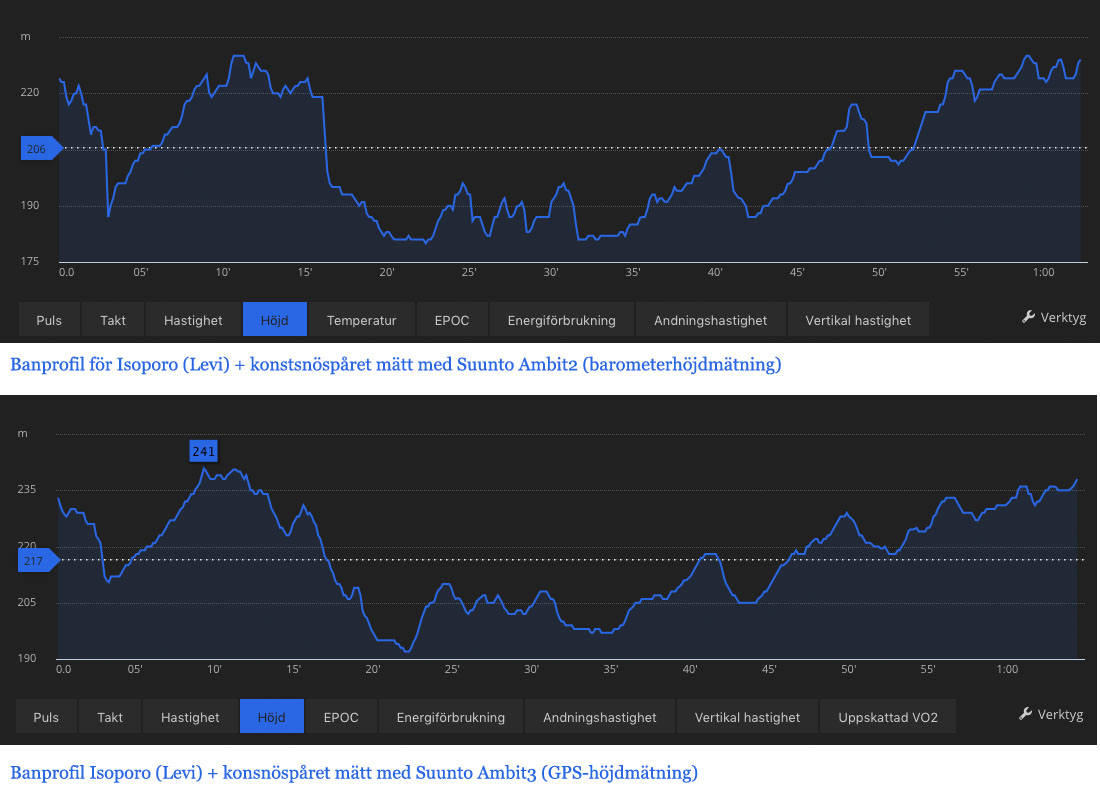The width and height of the screenshot is (1100, 800).
Task: Select Vertikal hastighet in bottom chart
Action: 747,717
